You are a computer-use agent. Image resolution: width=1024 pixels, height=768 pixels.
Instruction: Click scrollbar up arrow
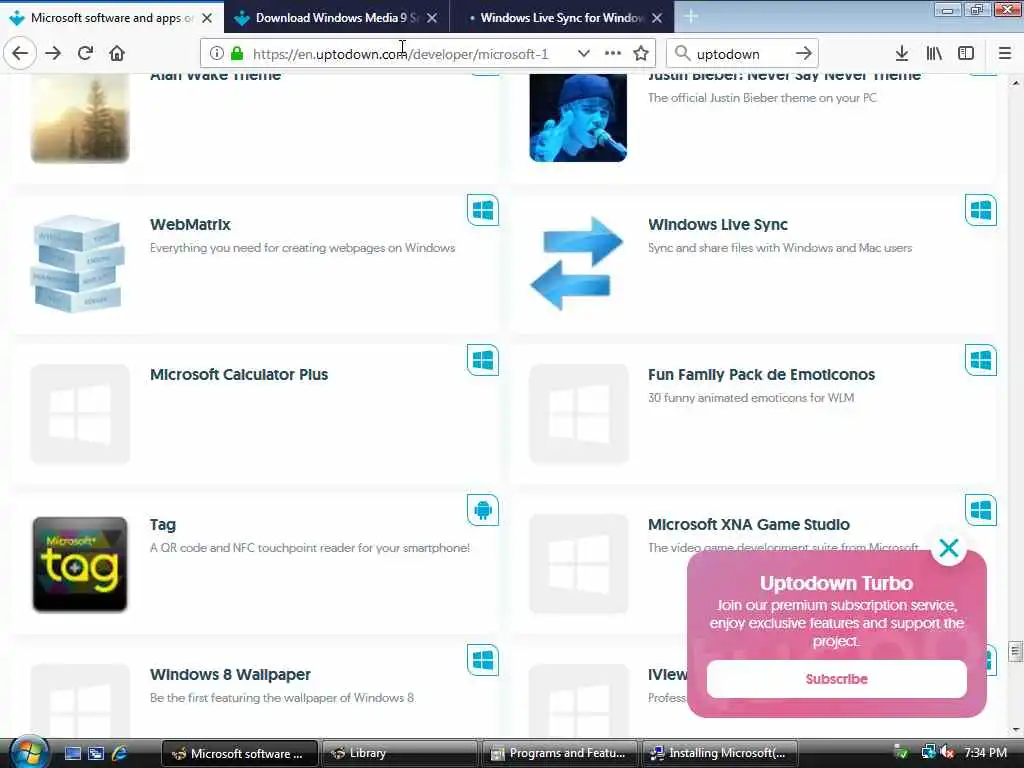click(x=1015, y=84)
